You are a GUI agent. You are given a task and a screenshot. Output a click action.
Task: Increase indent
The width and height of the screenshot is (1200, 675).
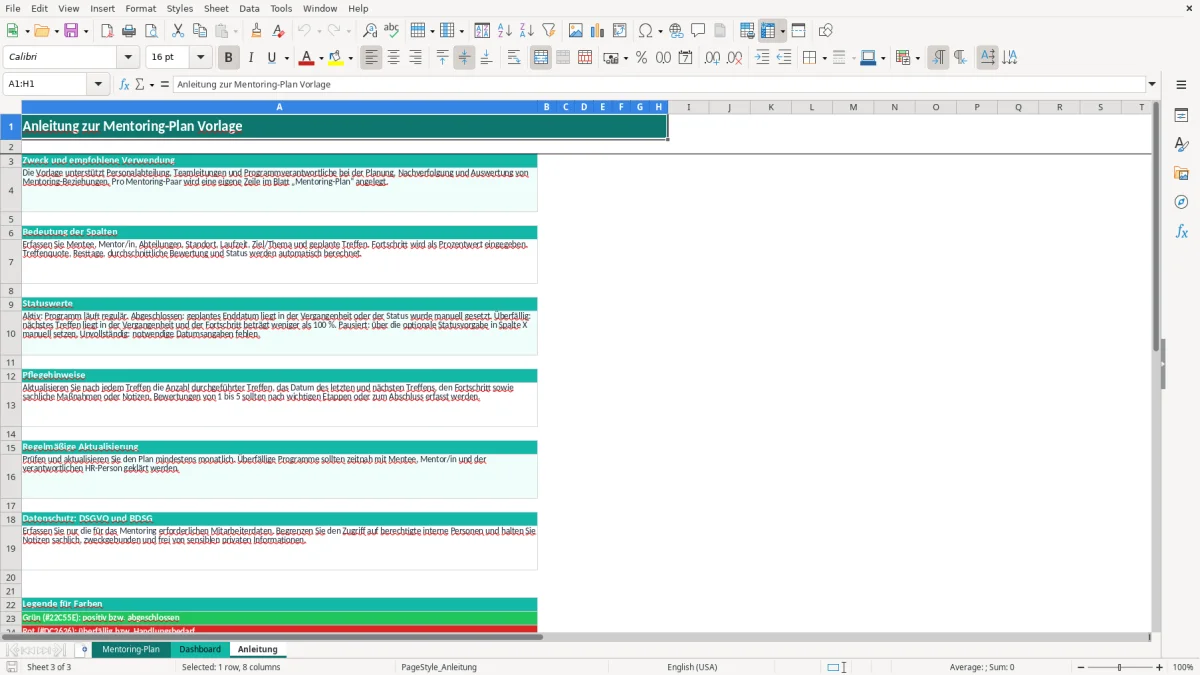tap(762, 58)
